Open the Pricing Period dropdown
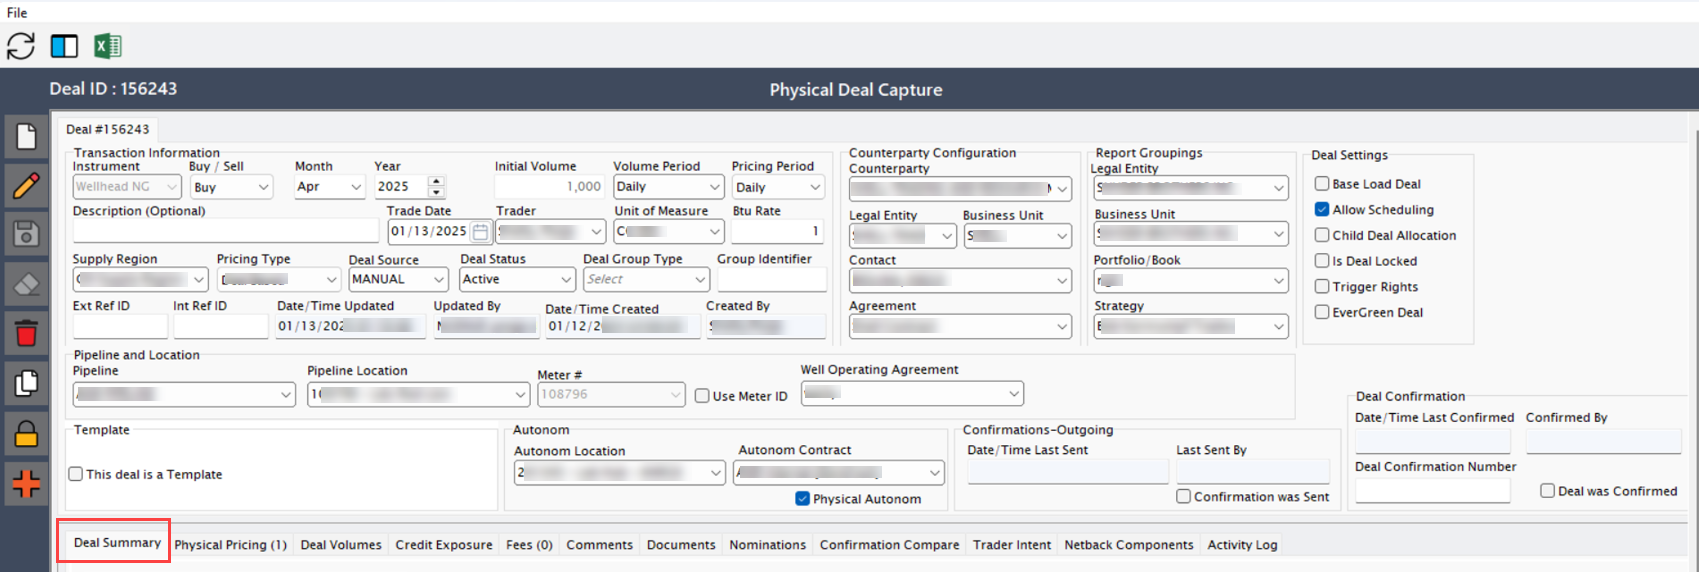 778,187
